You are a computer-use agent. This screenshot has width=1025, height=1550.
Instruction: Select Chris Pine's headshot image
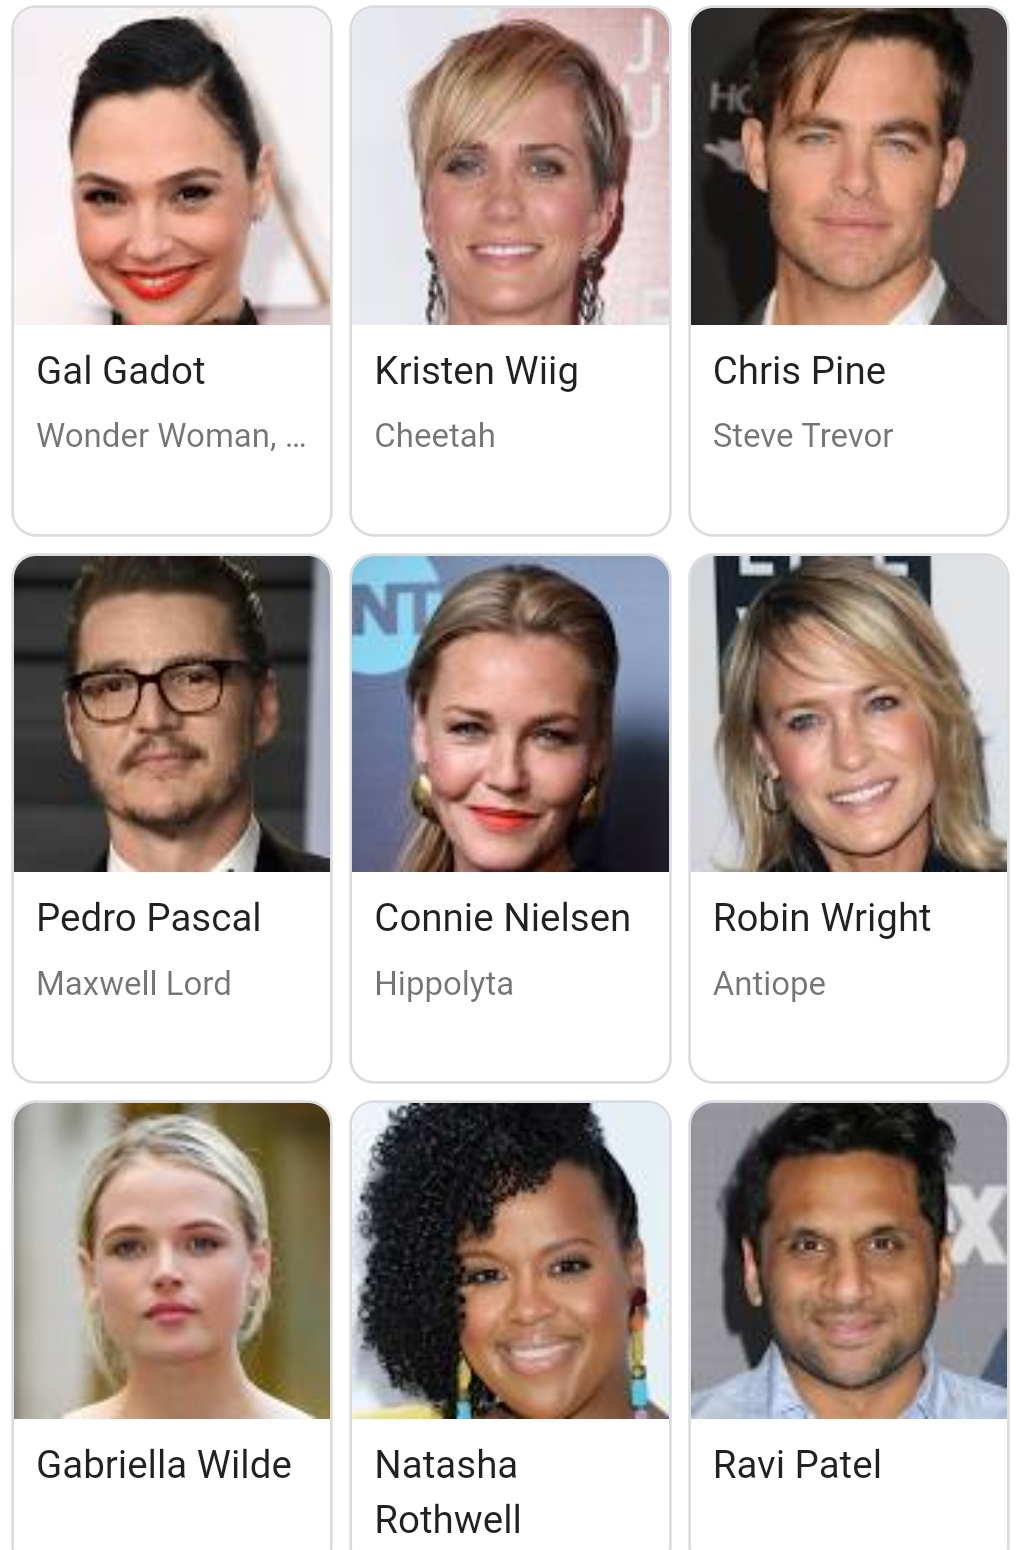[849, 166]
